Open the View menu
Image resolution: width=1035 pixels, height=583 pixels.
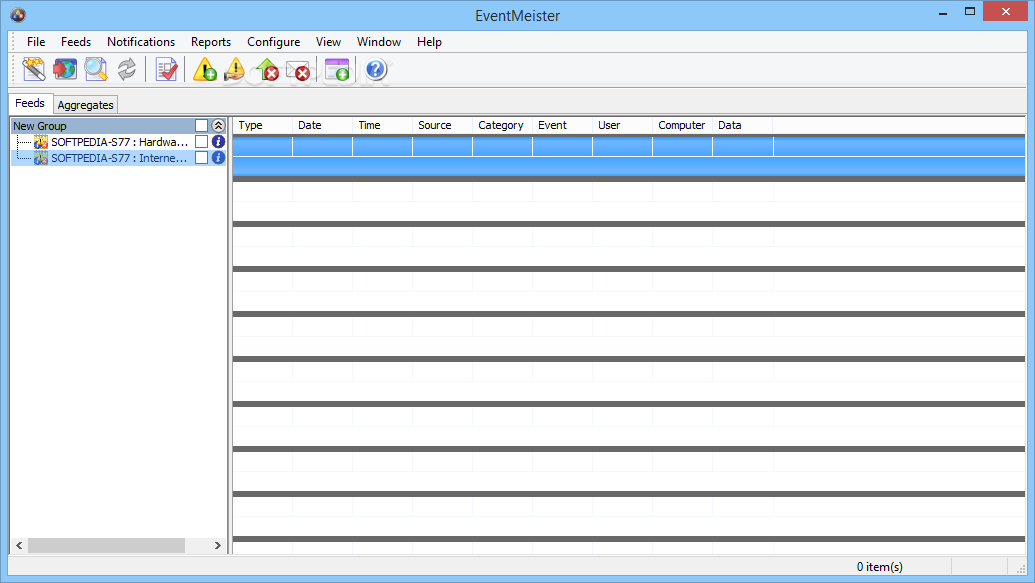[328, 42]
